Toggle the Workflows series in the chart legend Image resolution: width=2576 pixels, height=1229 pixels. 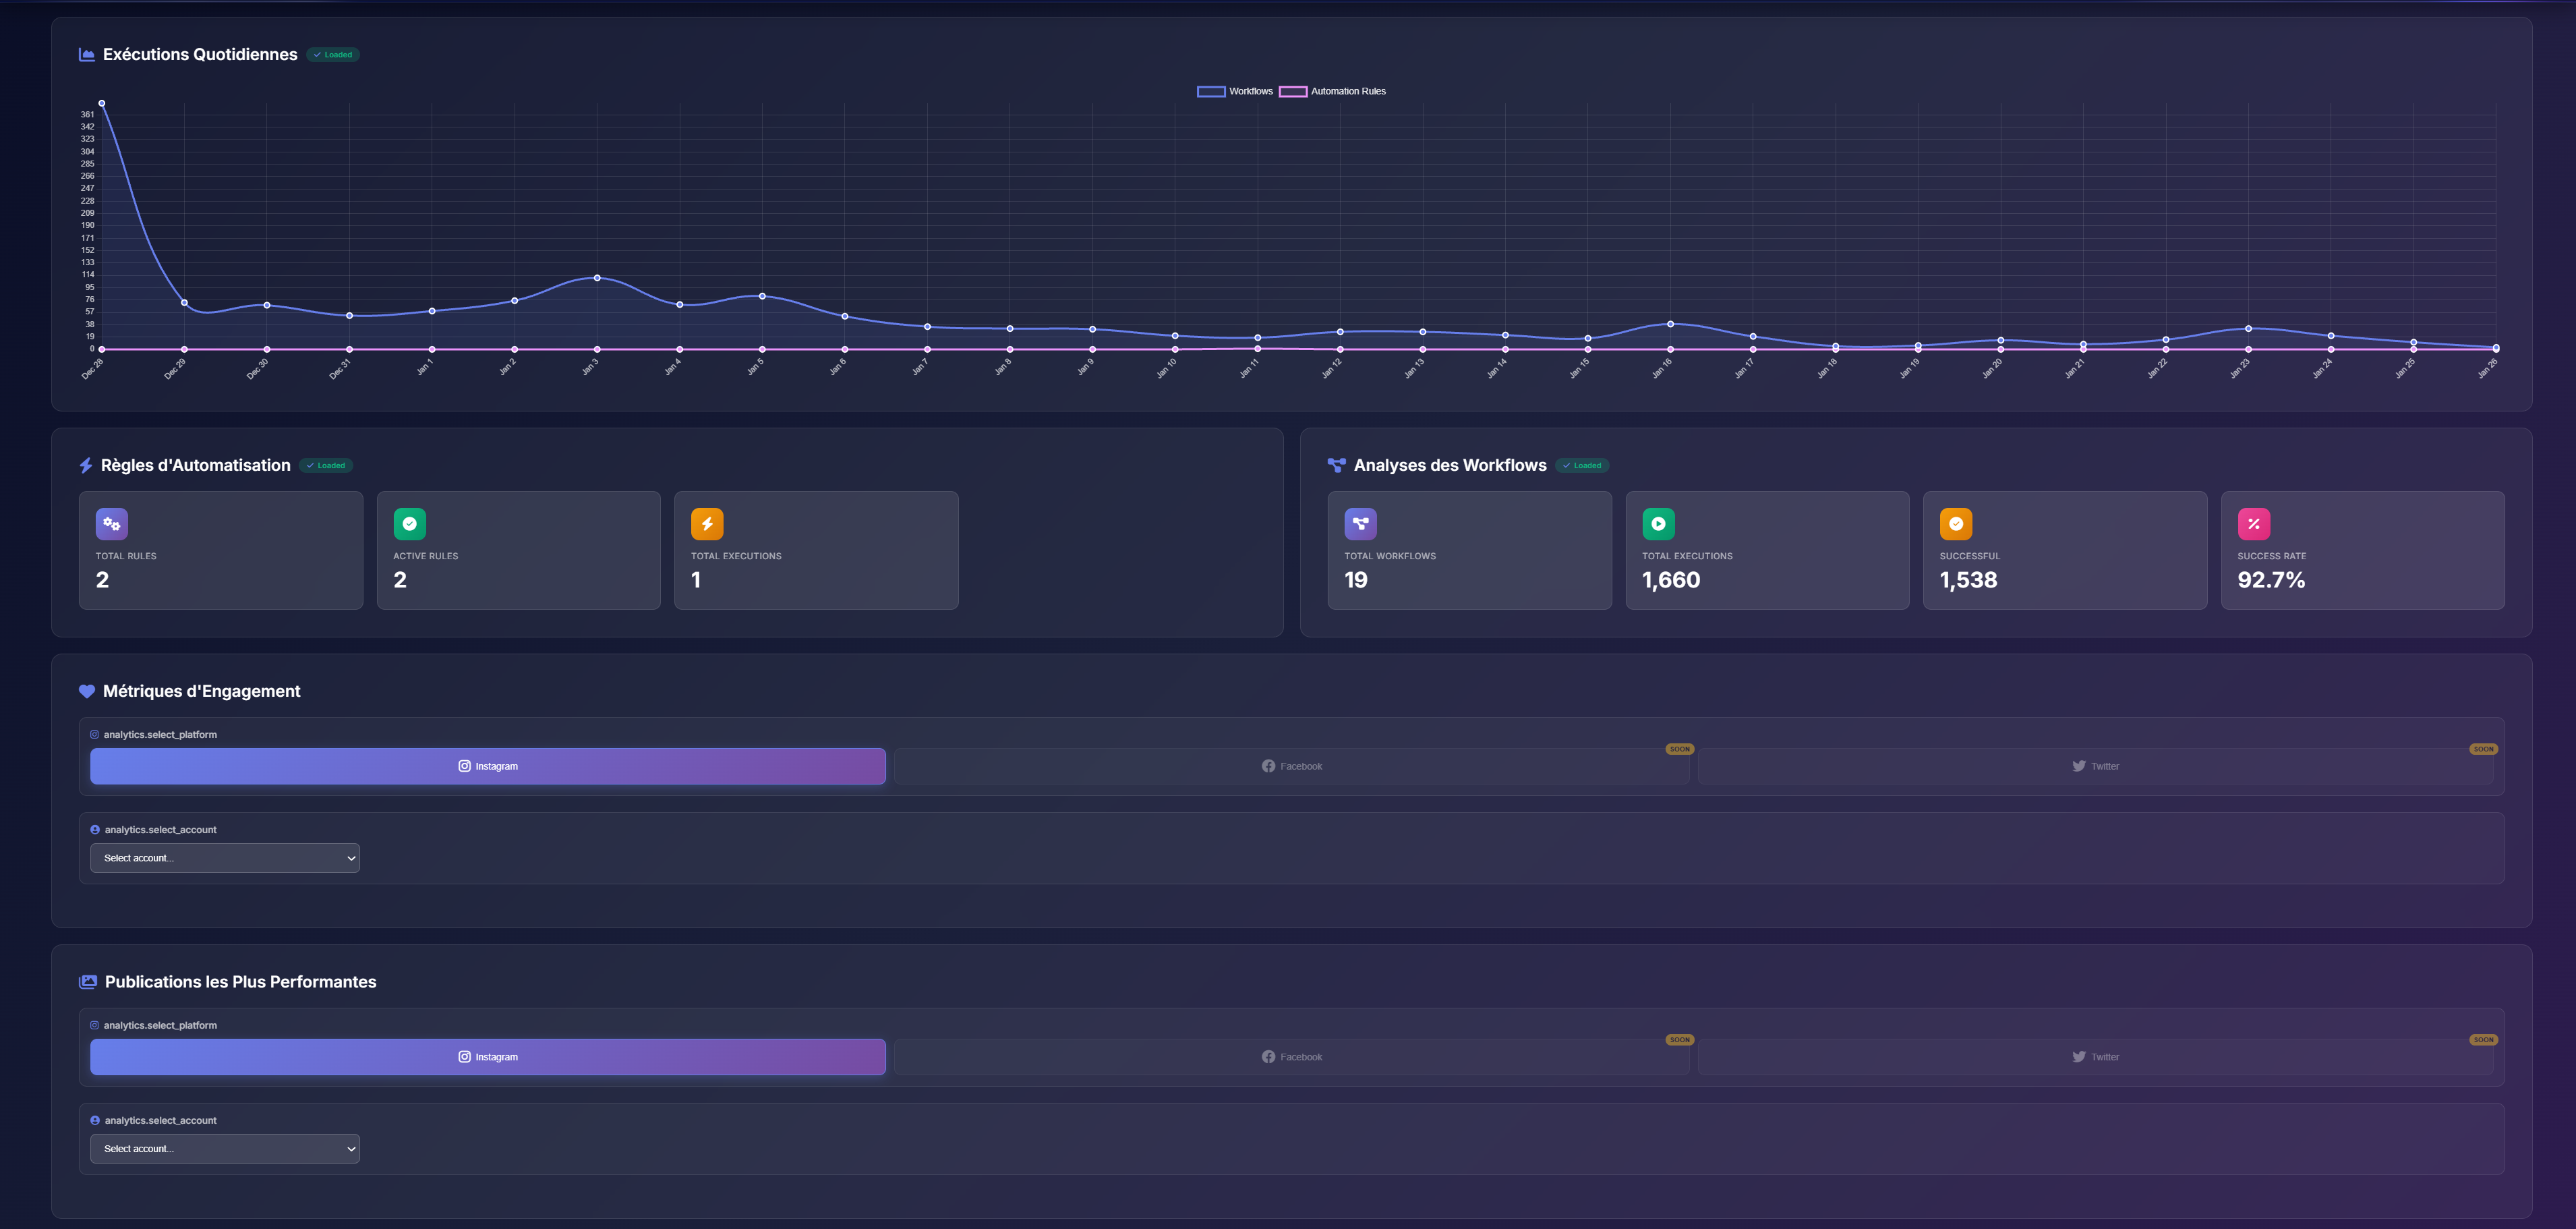tap(1235, 91)
